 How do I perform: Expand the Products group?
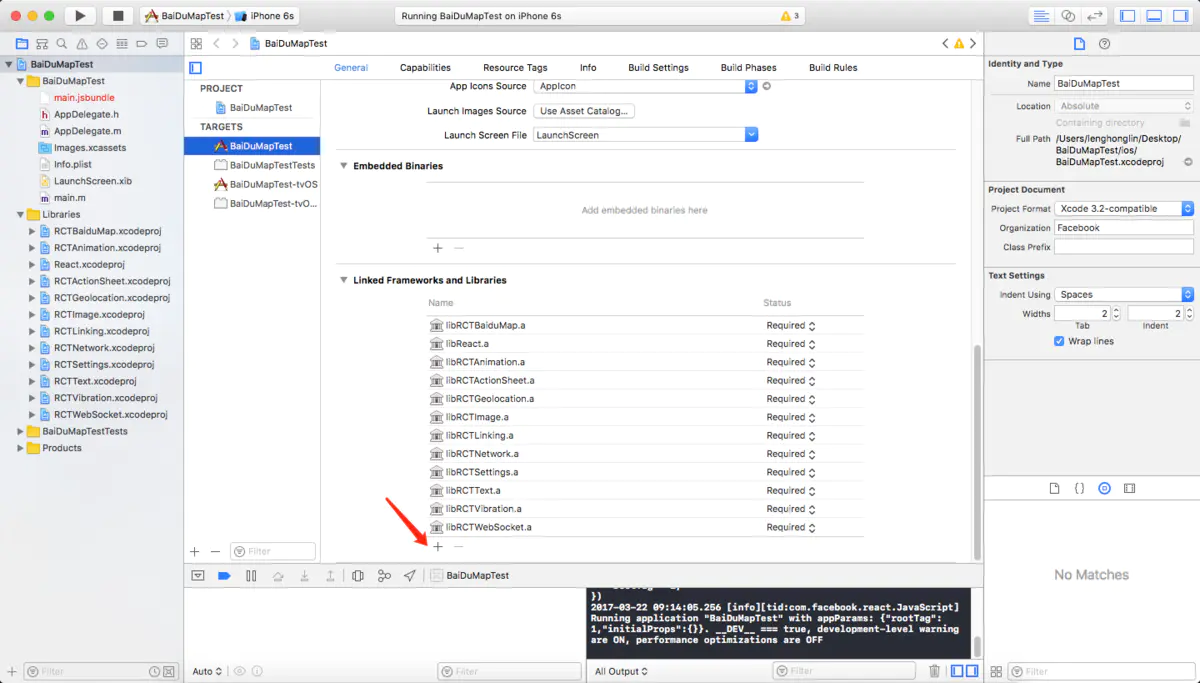20,448
